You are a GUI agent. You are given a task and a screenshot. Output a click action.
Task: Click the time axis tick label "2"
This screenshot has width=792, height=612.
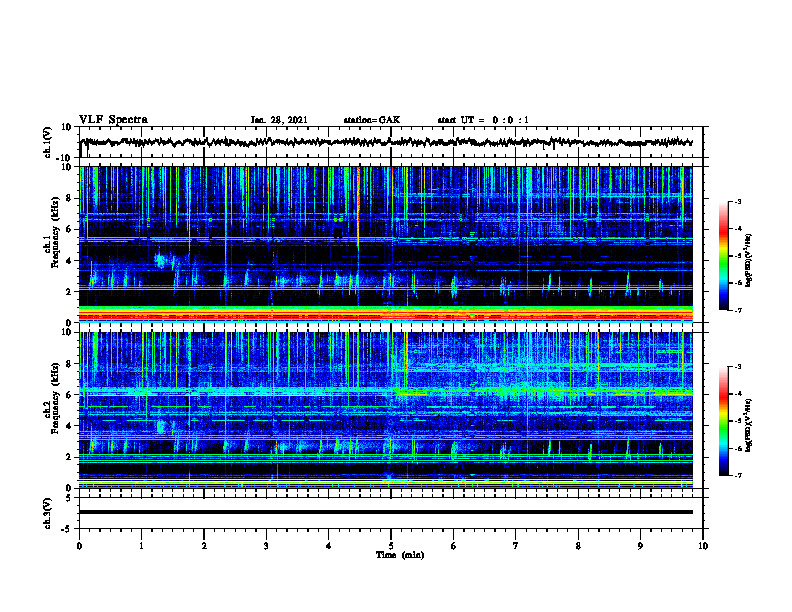pyautogui.click(x=204, y=546)
